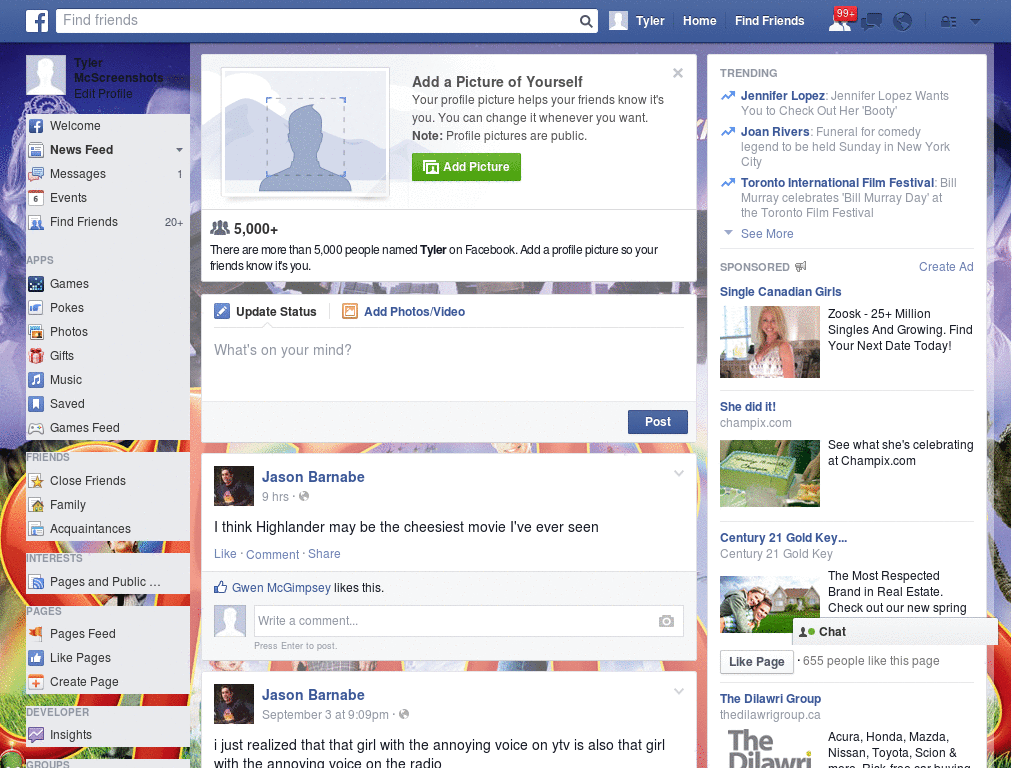Viewport: 1024px width, 768px height.
Task: Click Comment on Highlander post
Action: [272, 554]
